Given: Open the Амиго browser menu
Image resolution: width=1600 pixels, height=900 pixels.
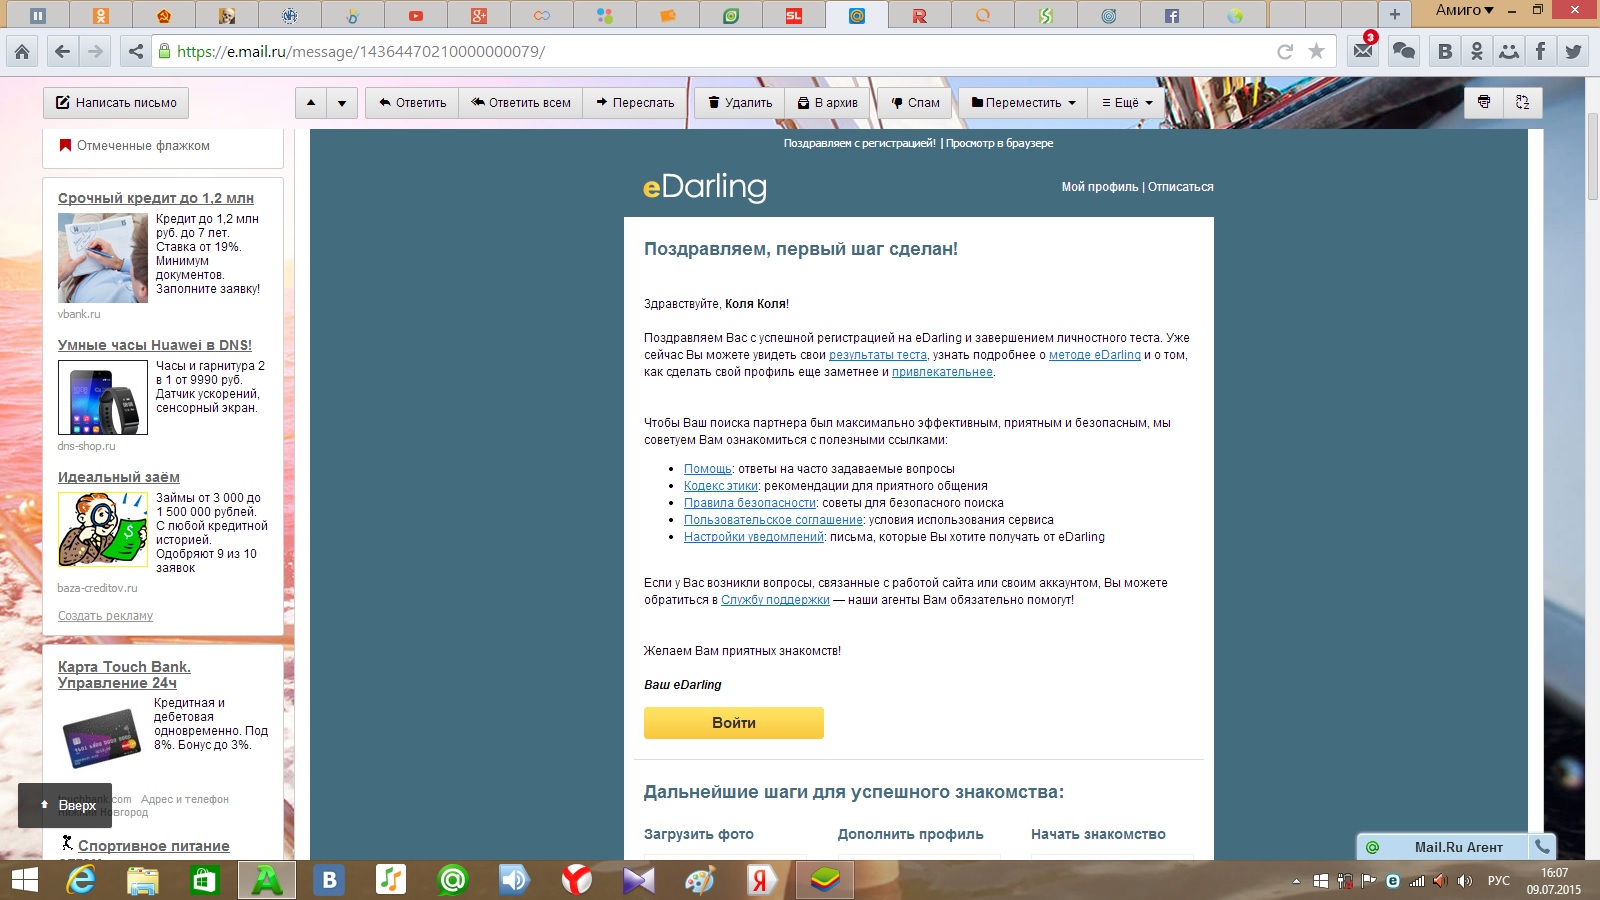Looking at the screenshot, I should [x=1464, y=10].
